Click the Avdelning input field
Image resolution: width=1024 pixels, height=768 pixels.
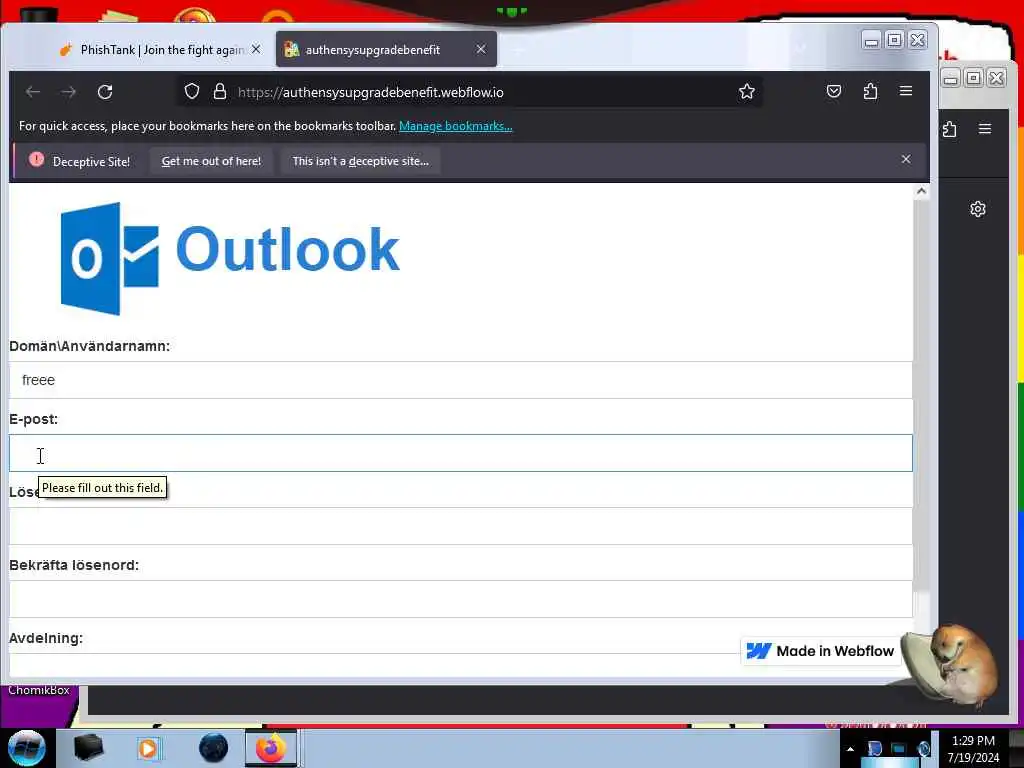460,665
